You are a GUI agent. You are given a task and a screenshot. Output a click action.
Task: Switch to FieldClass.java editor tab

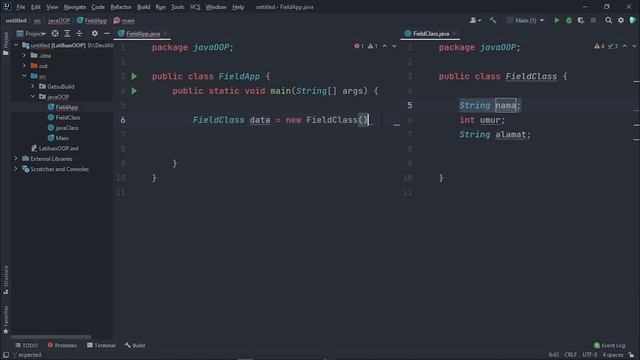[431, 34]
